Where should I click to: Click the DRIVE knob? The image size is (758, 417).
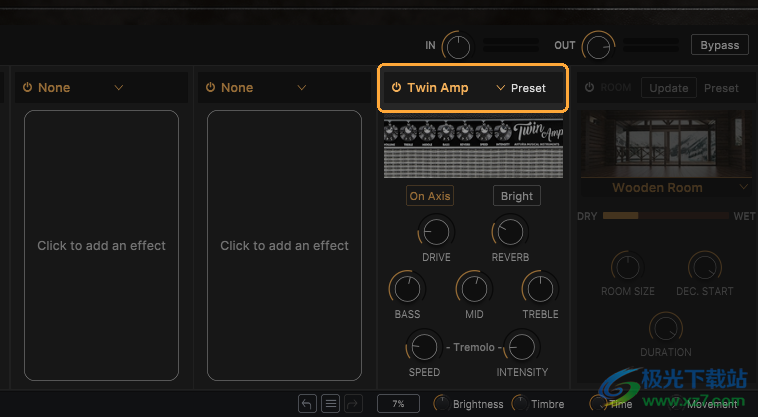(436, 232)
